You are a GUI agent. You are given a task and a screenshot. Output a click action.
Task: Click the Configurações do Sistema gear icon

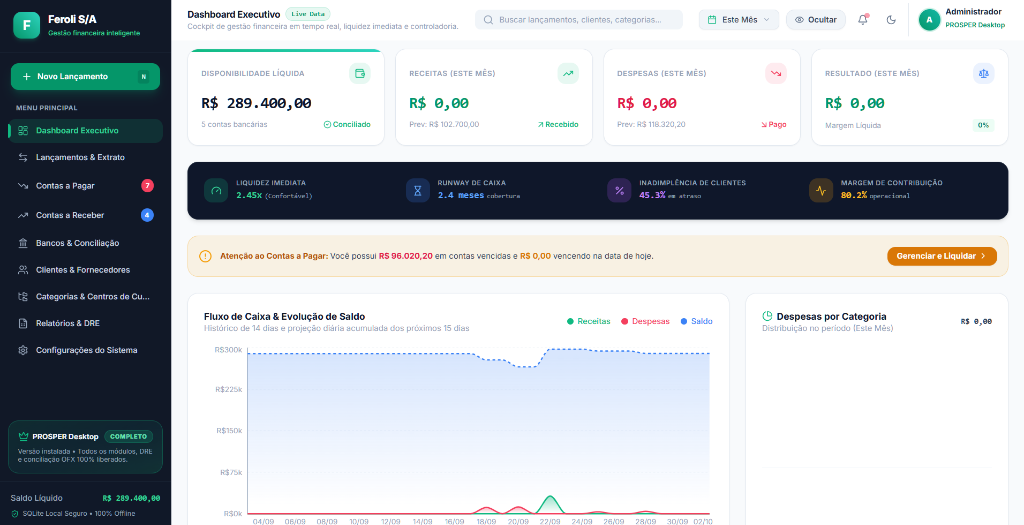[23, 350]
